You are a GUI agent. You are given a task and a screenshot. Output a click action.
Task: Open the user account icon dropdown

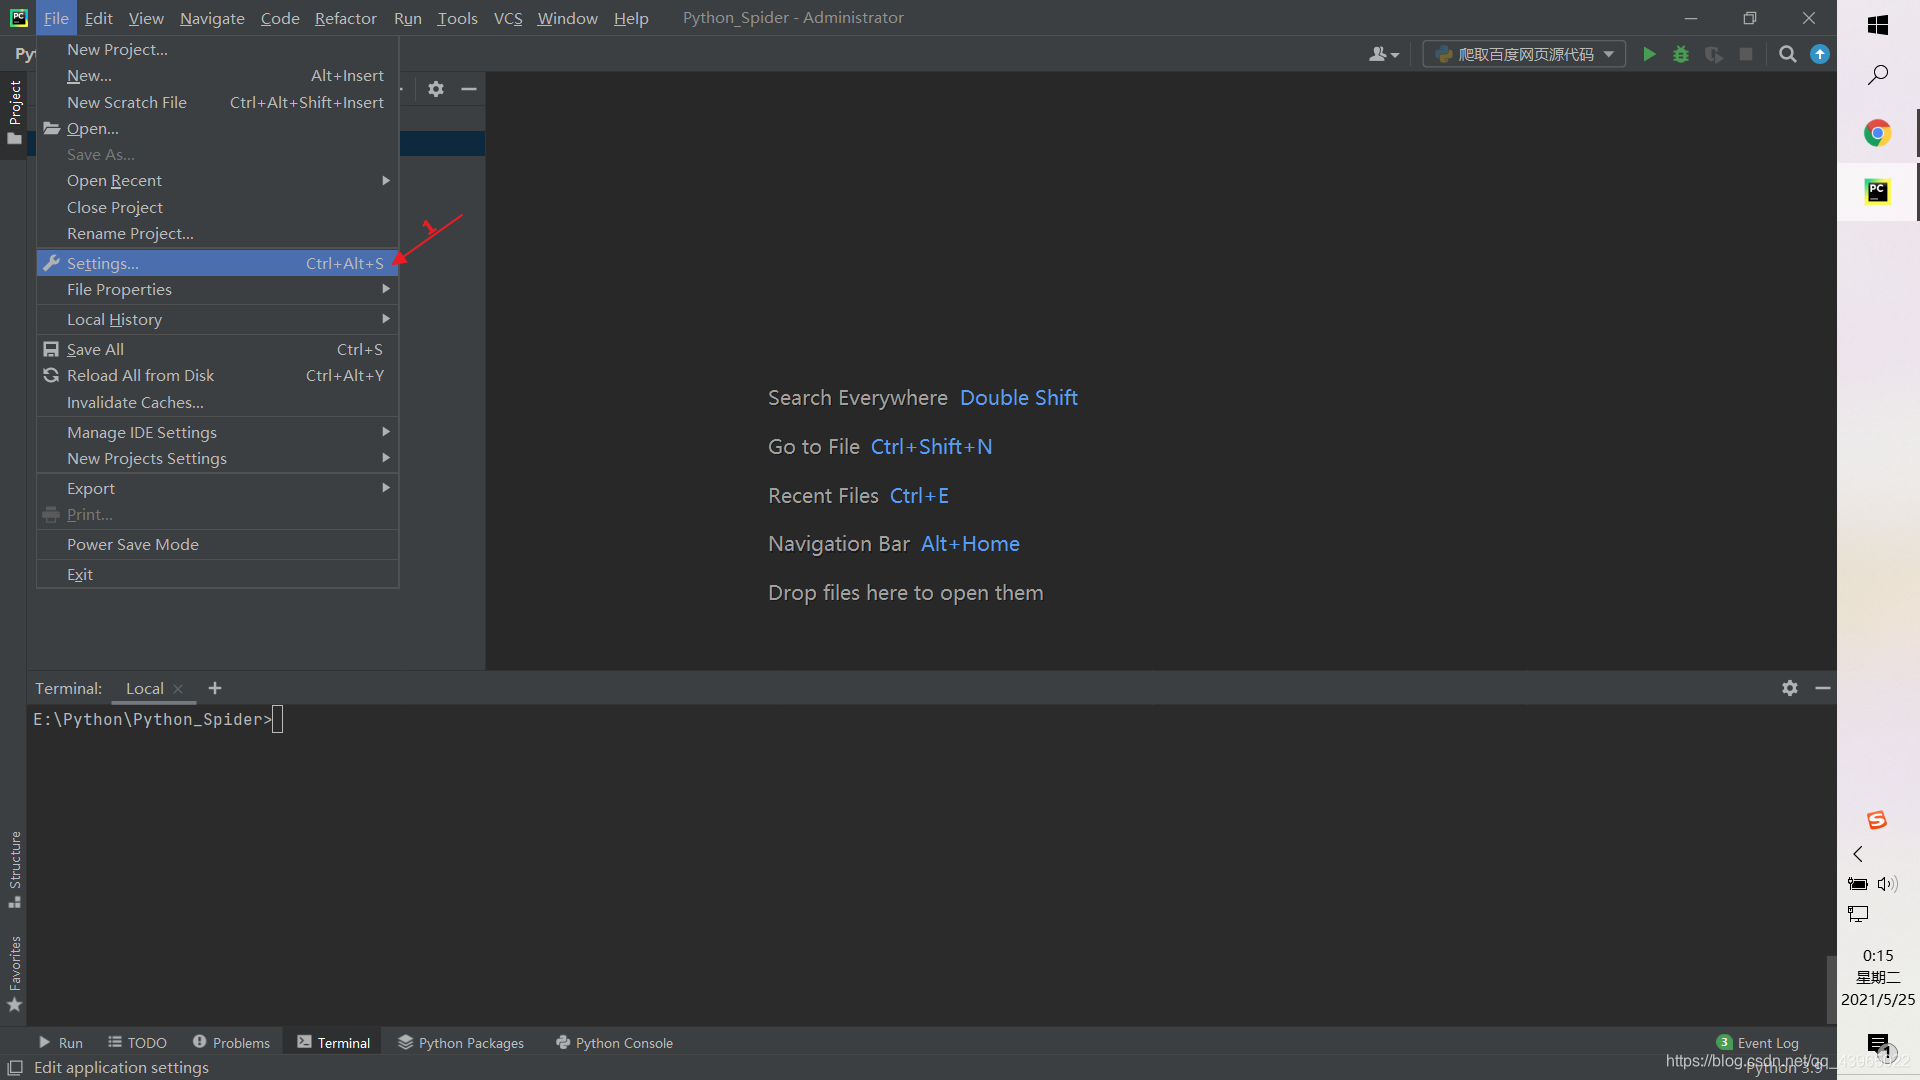pos(1384,54)
